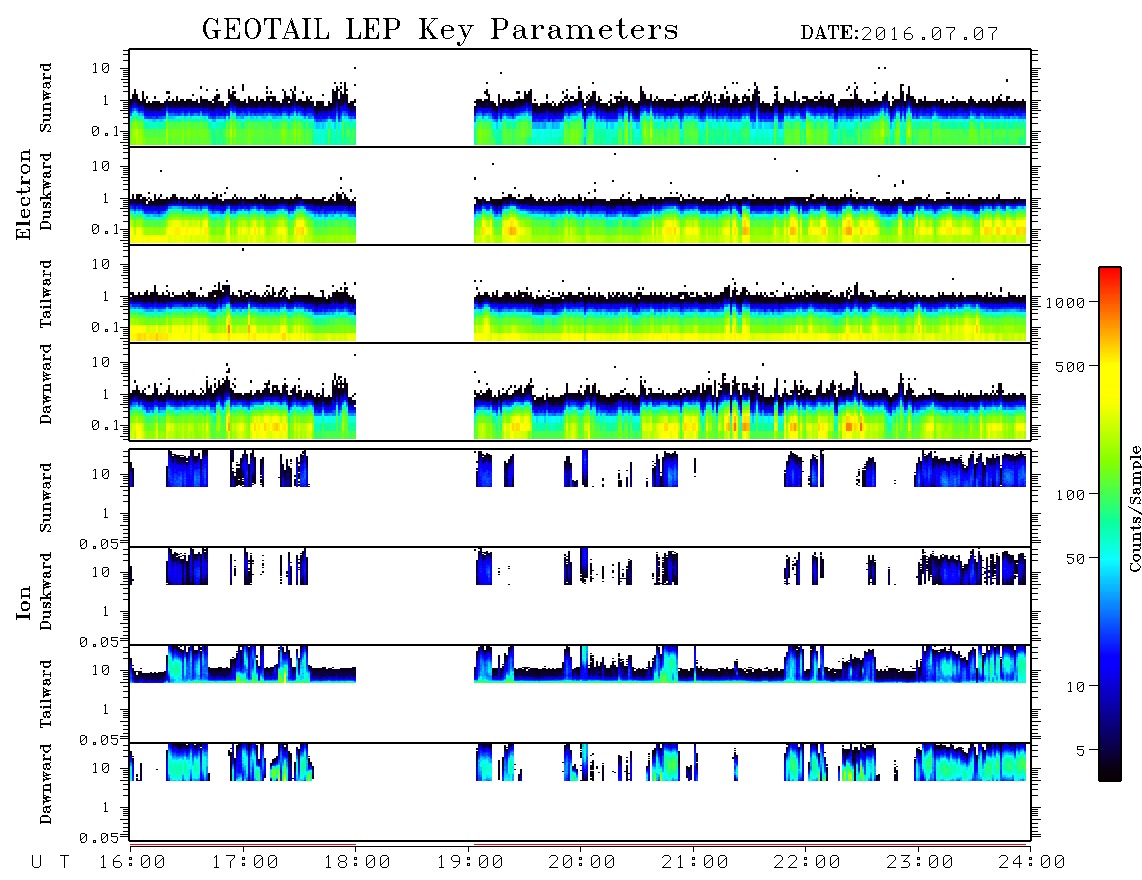1142x880 pixels.
Task: Click the 100 tick on the color bar
Action: (1071, 495)
